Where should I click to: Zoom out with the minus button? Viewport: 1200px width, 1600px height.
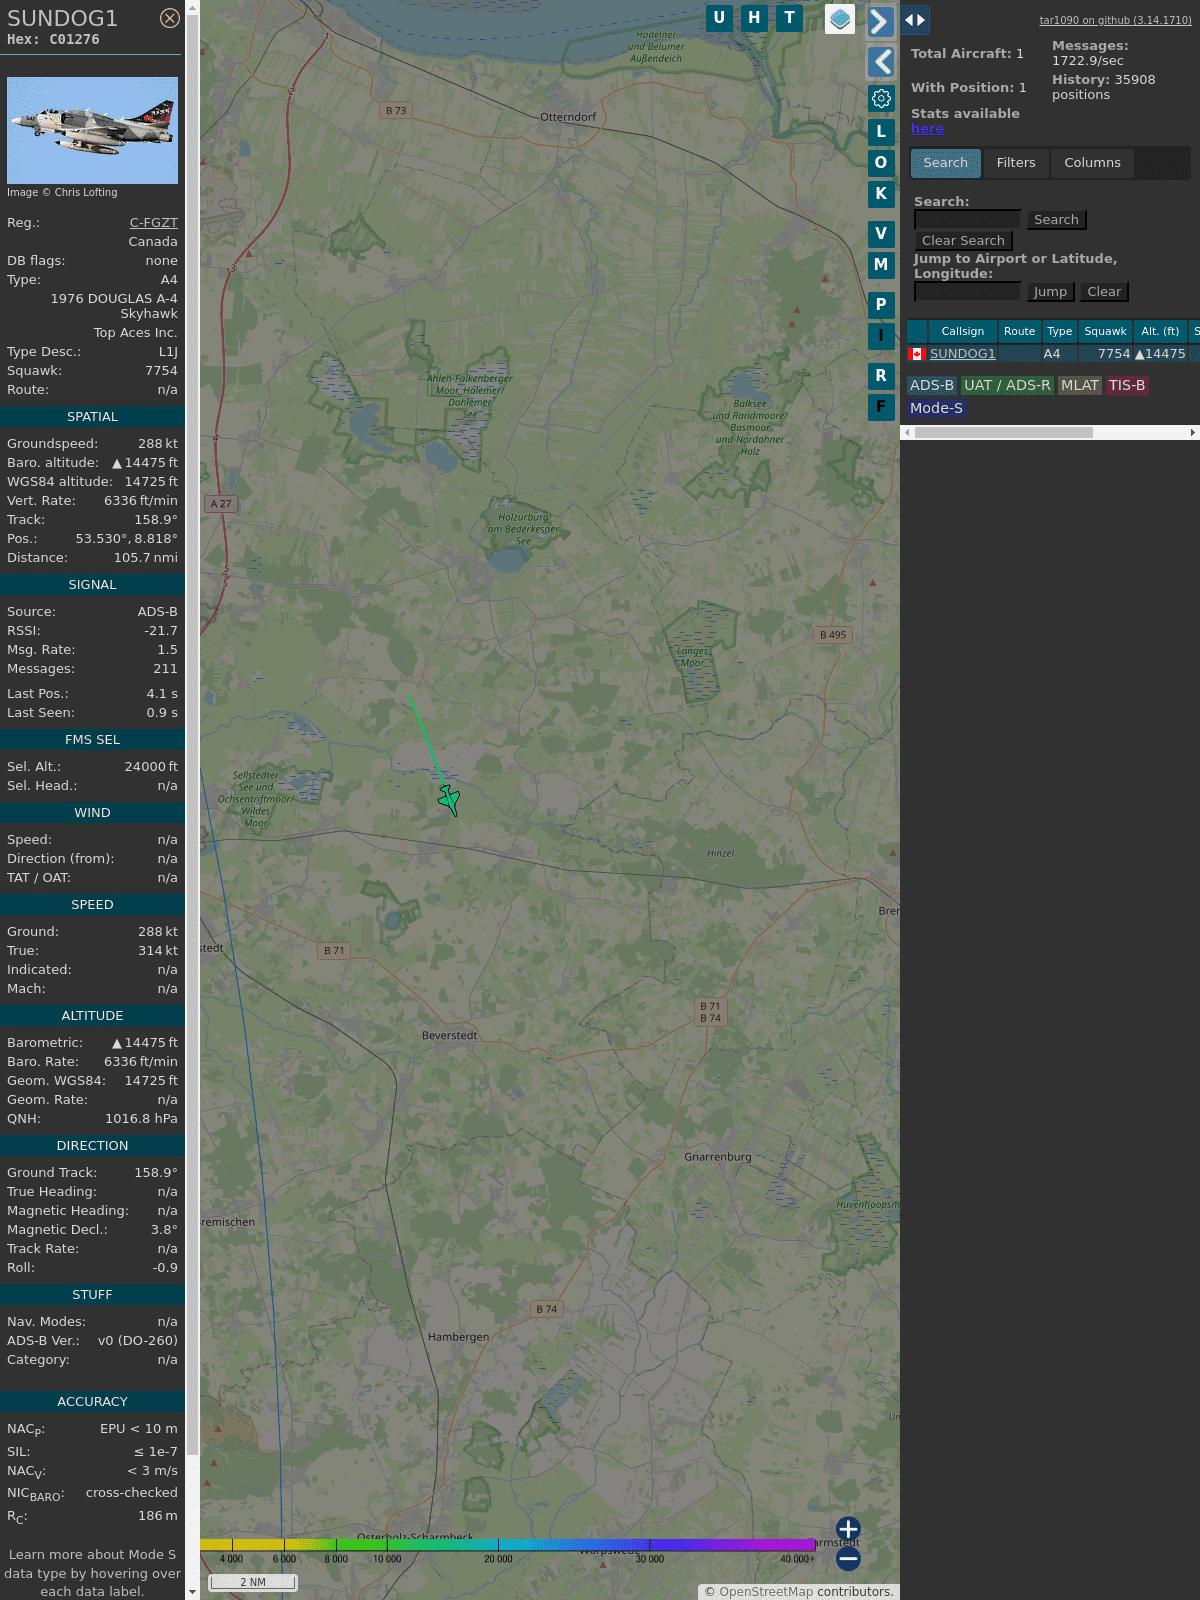pyautogui.click(x=848, y=1559)
